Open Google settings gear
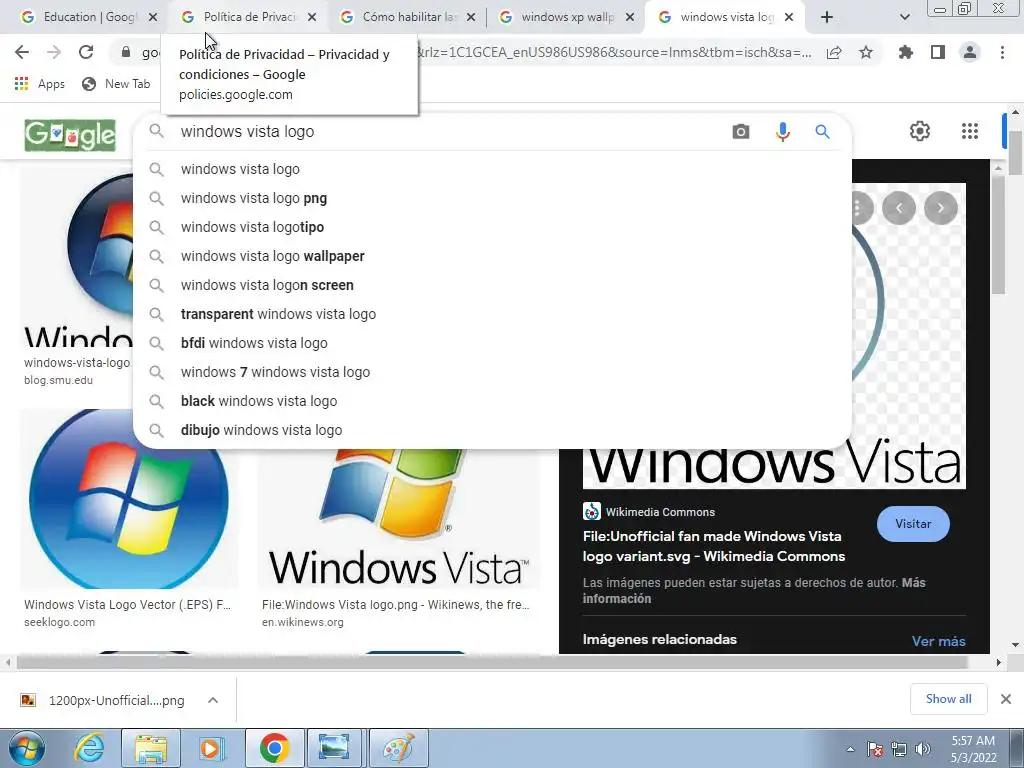 click(920, 131)
